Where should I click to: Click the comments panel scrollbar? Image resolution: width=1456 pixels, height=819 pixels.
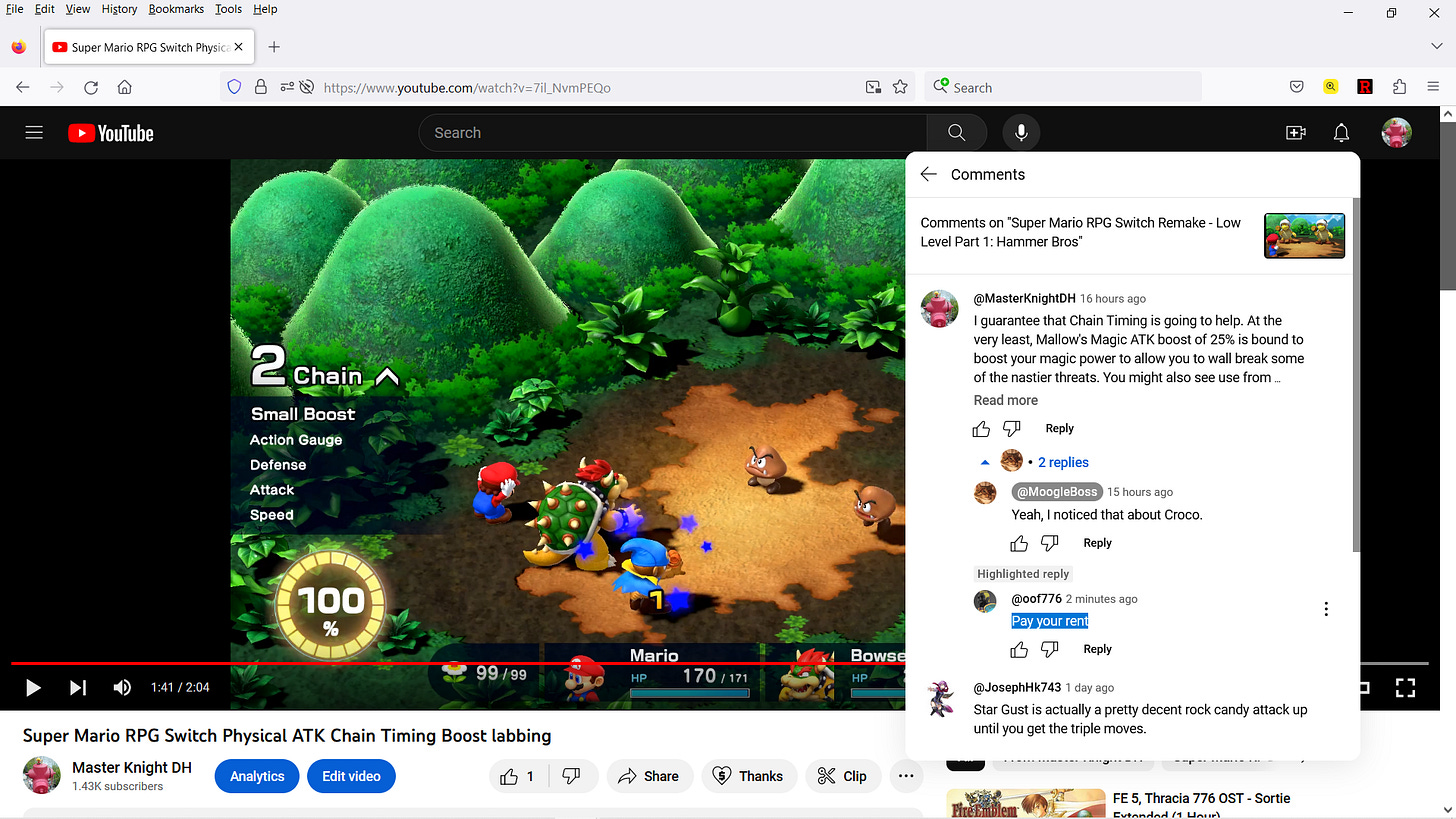tap(1356, 374)
